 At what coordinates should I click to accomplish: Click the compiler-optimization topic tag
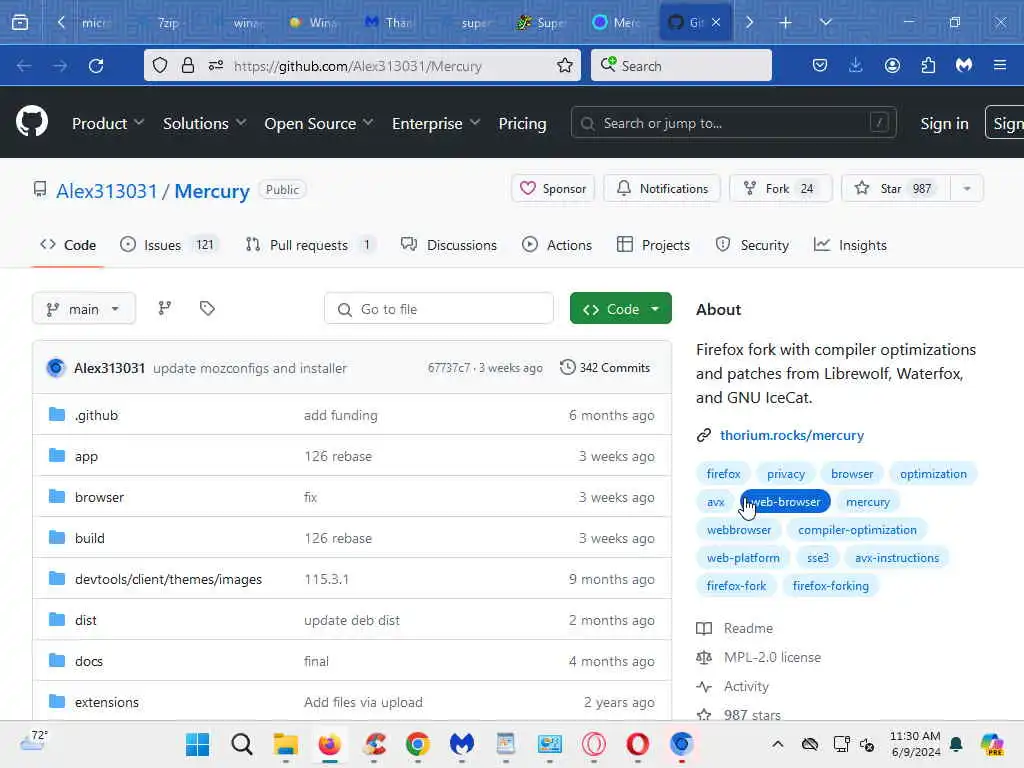click(x=857, y=530)
